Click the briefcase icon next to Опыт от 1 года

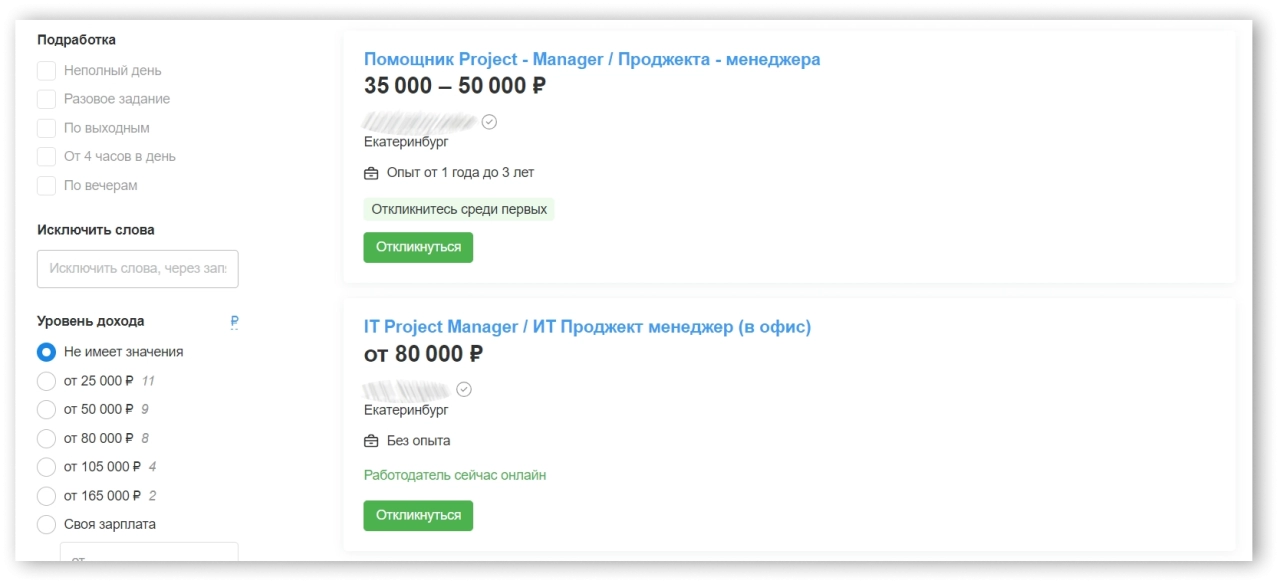coord(370,172)
